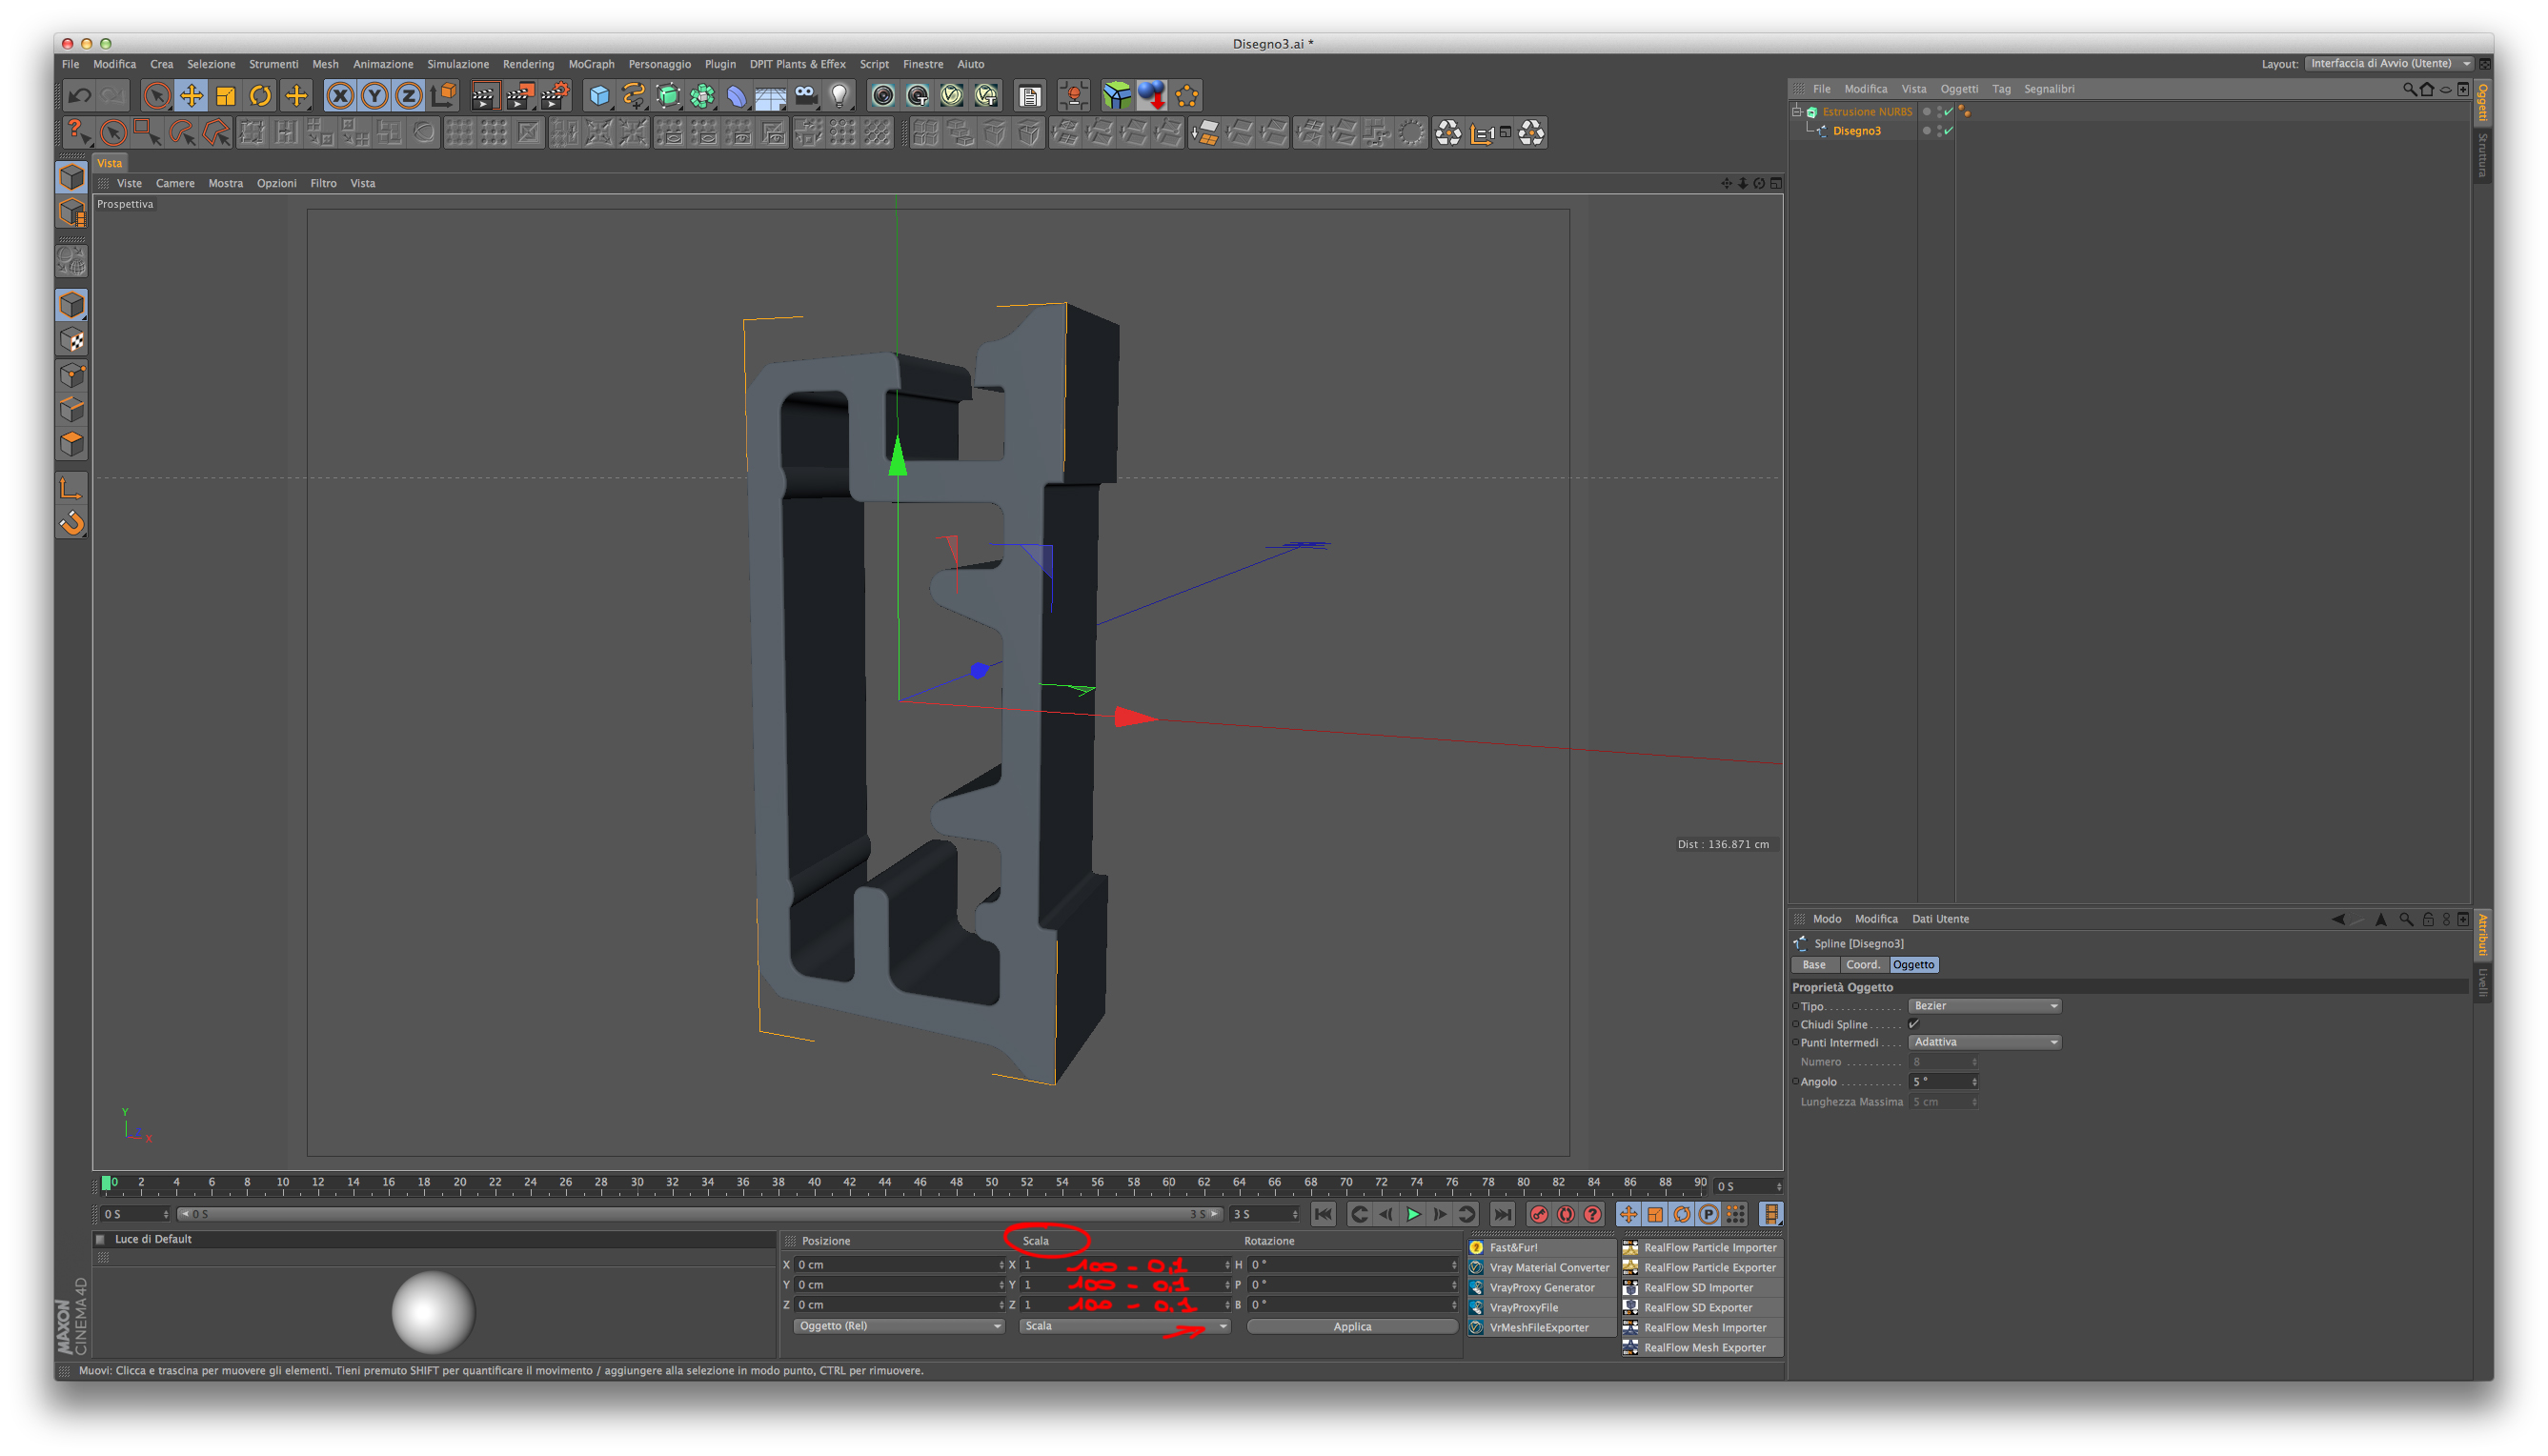Open the MoGraph menu
This screenshot has width=2548, height=1456.
click(591, 64)
